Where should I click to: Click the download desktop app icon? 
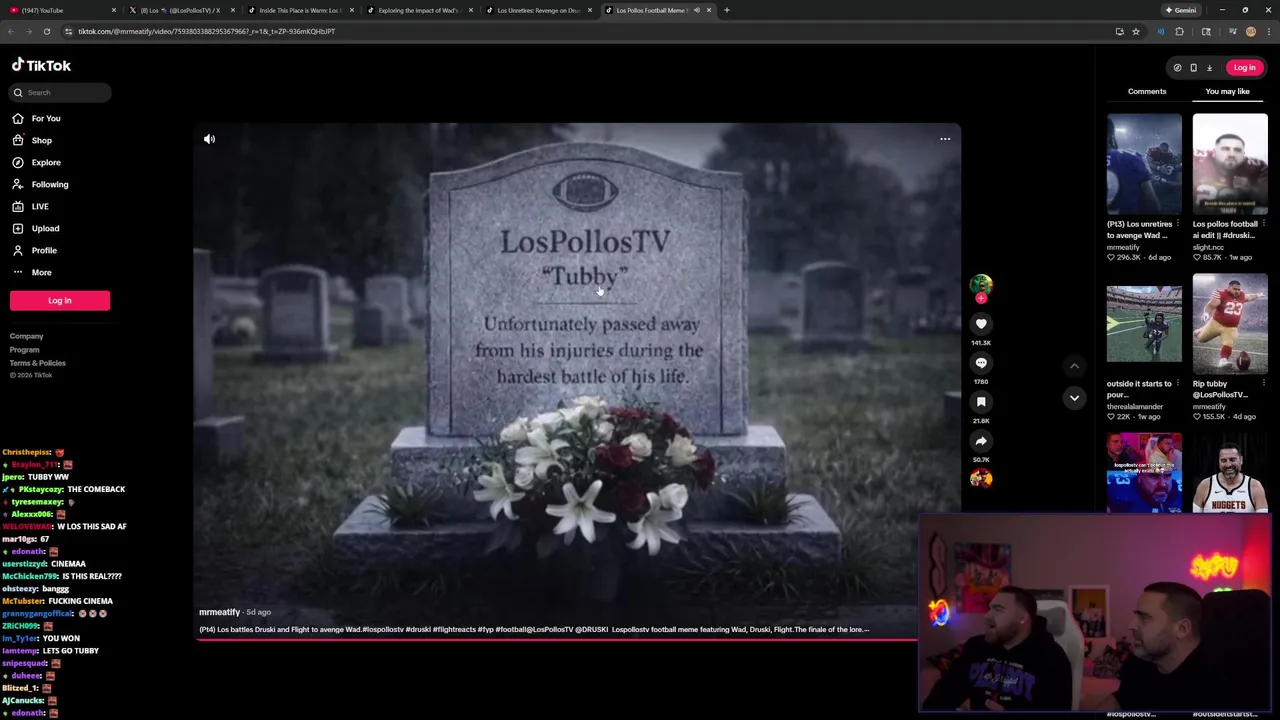1209,67
